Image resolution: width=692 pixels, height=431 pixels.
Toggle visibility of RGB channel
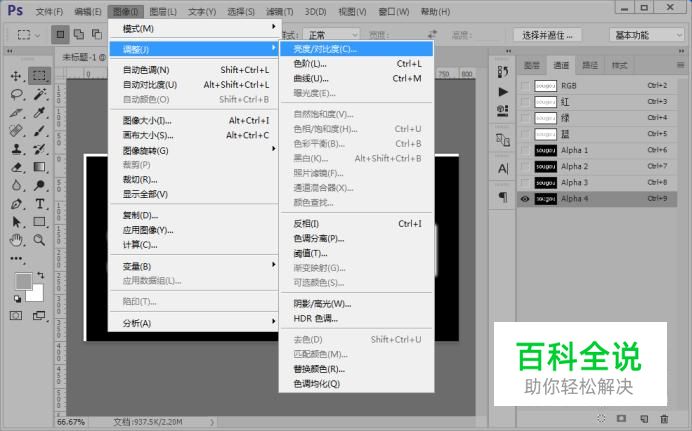click(x=525, y=86)
